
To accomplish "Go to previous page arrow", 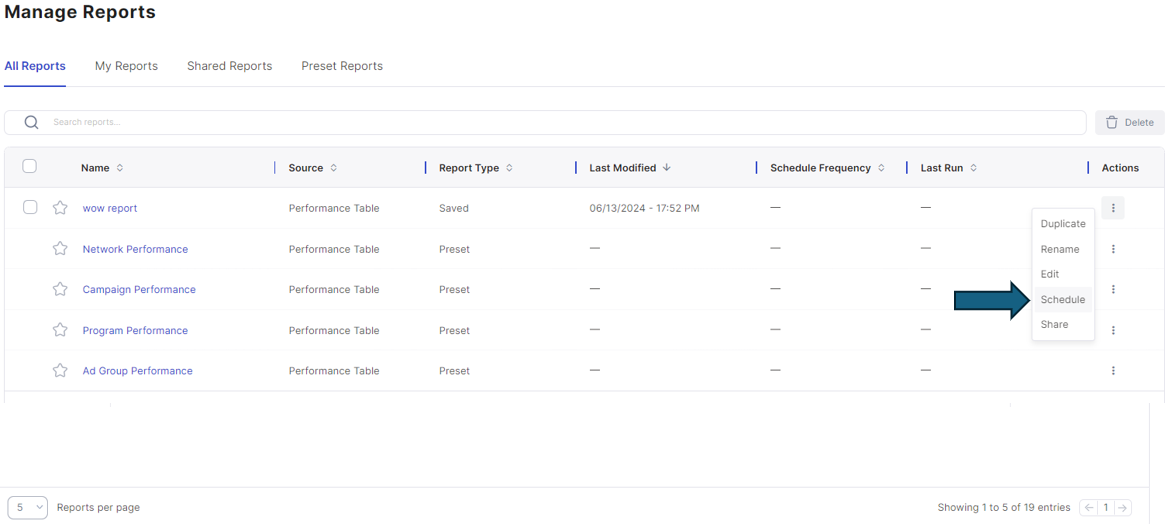I will pyautogui.click(x=1089, y=508).
